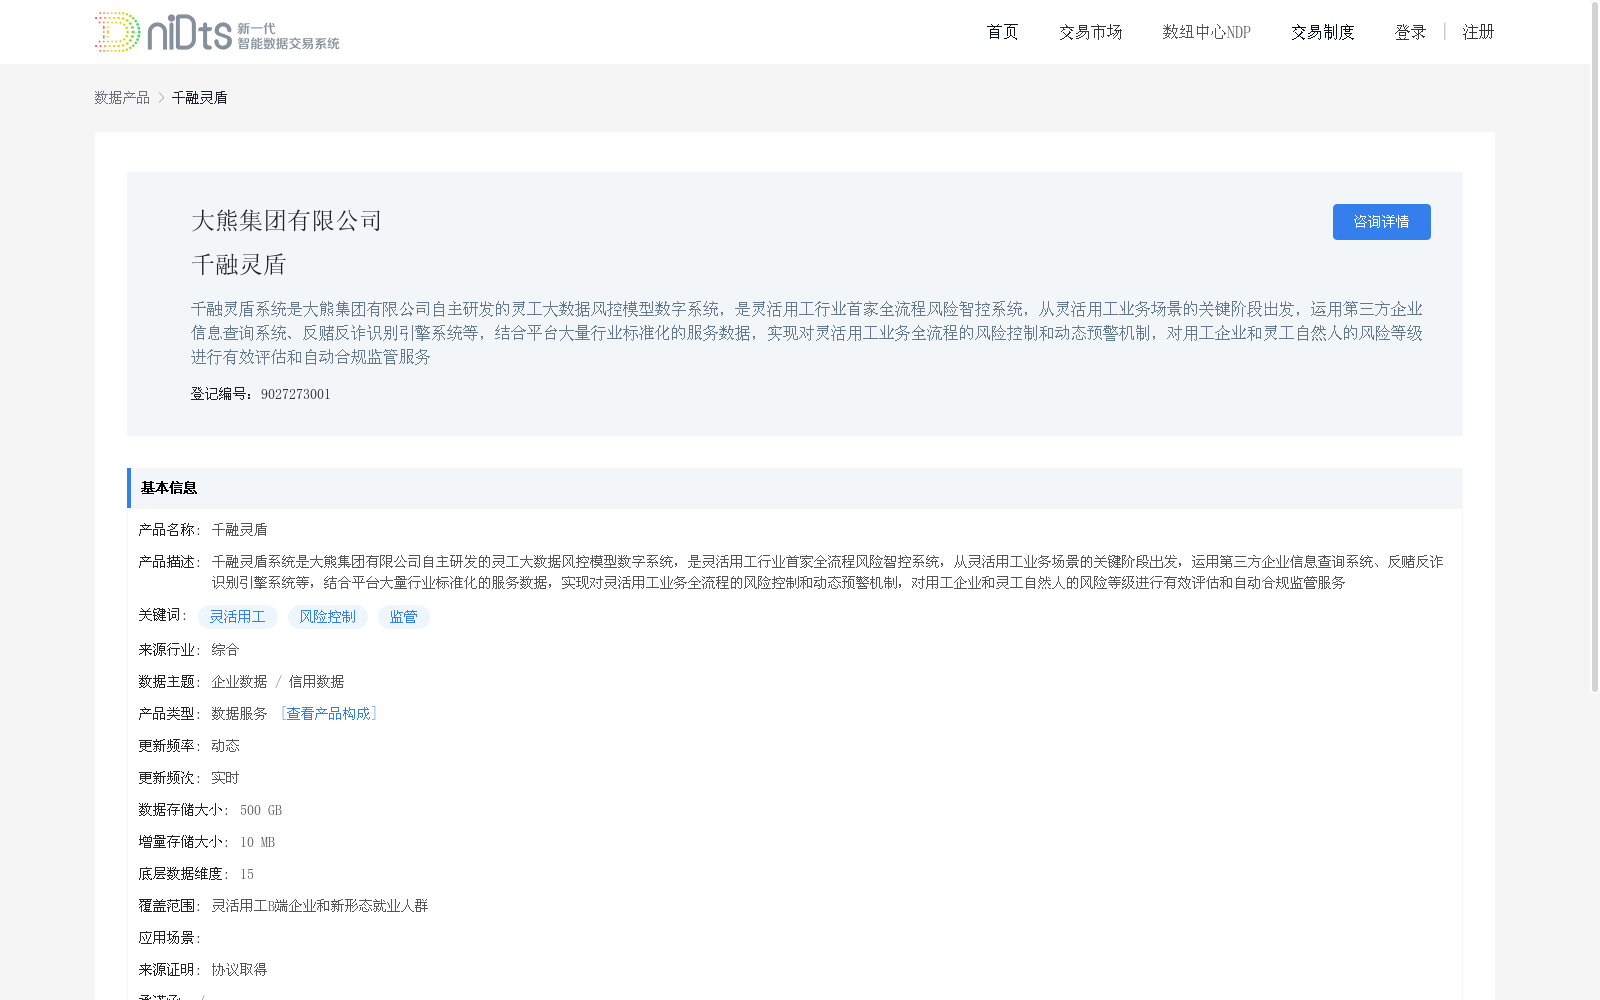Click the 应用场景 label
This screenshot has width=1600, height=1000.
tap(169, 937)
